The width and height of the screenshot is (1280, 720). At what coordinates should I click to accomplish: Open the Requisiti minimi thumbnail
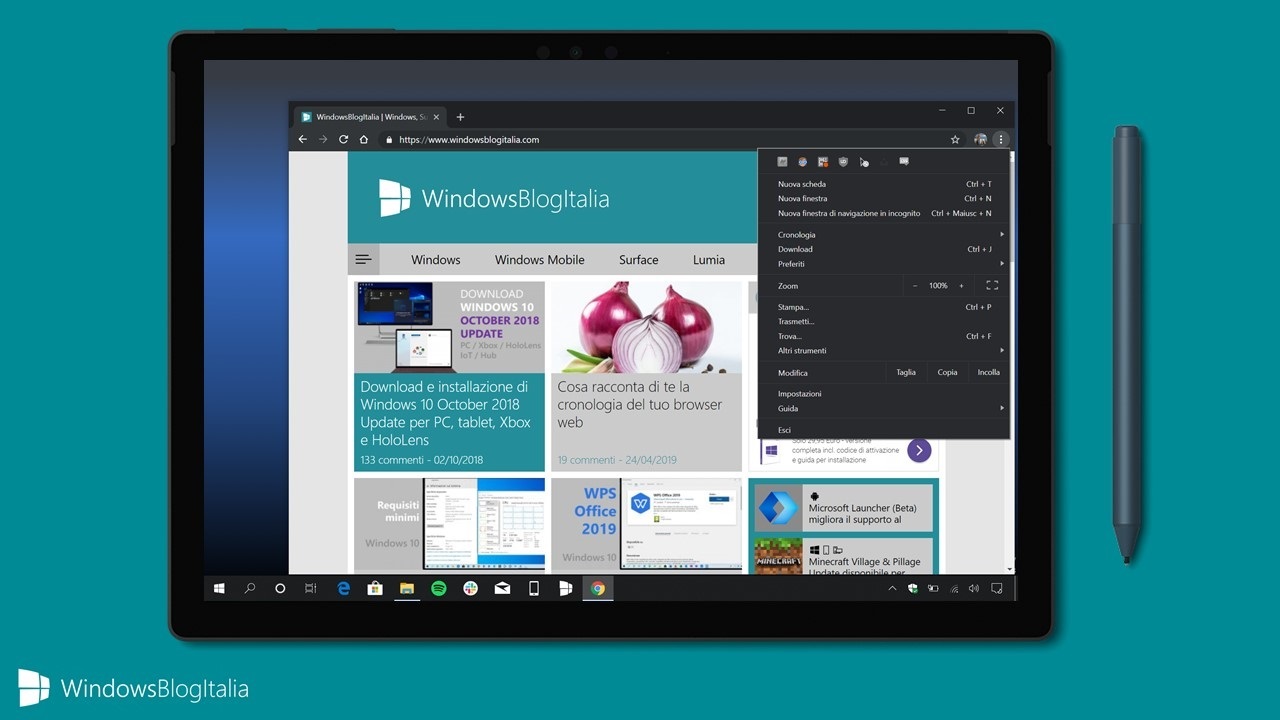pyautogui.click(x=449, y=524)
